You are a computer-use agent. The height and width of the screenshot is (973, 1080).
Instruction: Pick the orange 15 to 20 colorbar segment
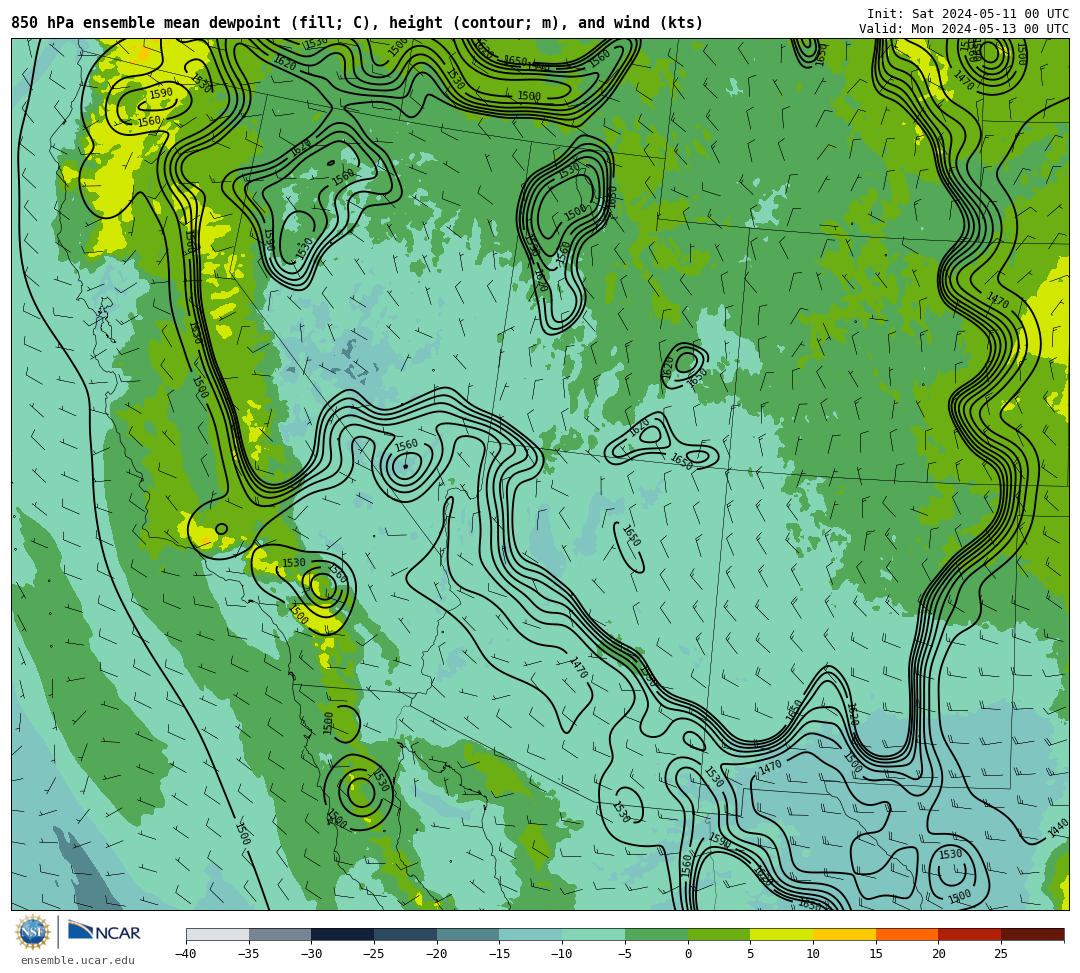tap(907, 934)
